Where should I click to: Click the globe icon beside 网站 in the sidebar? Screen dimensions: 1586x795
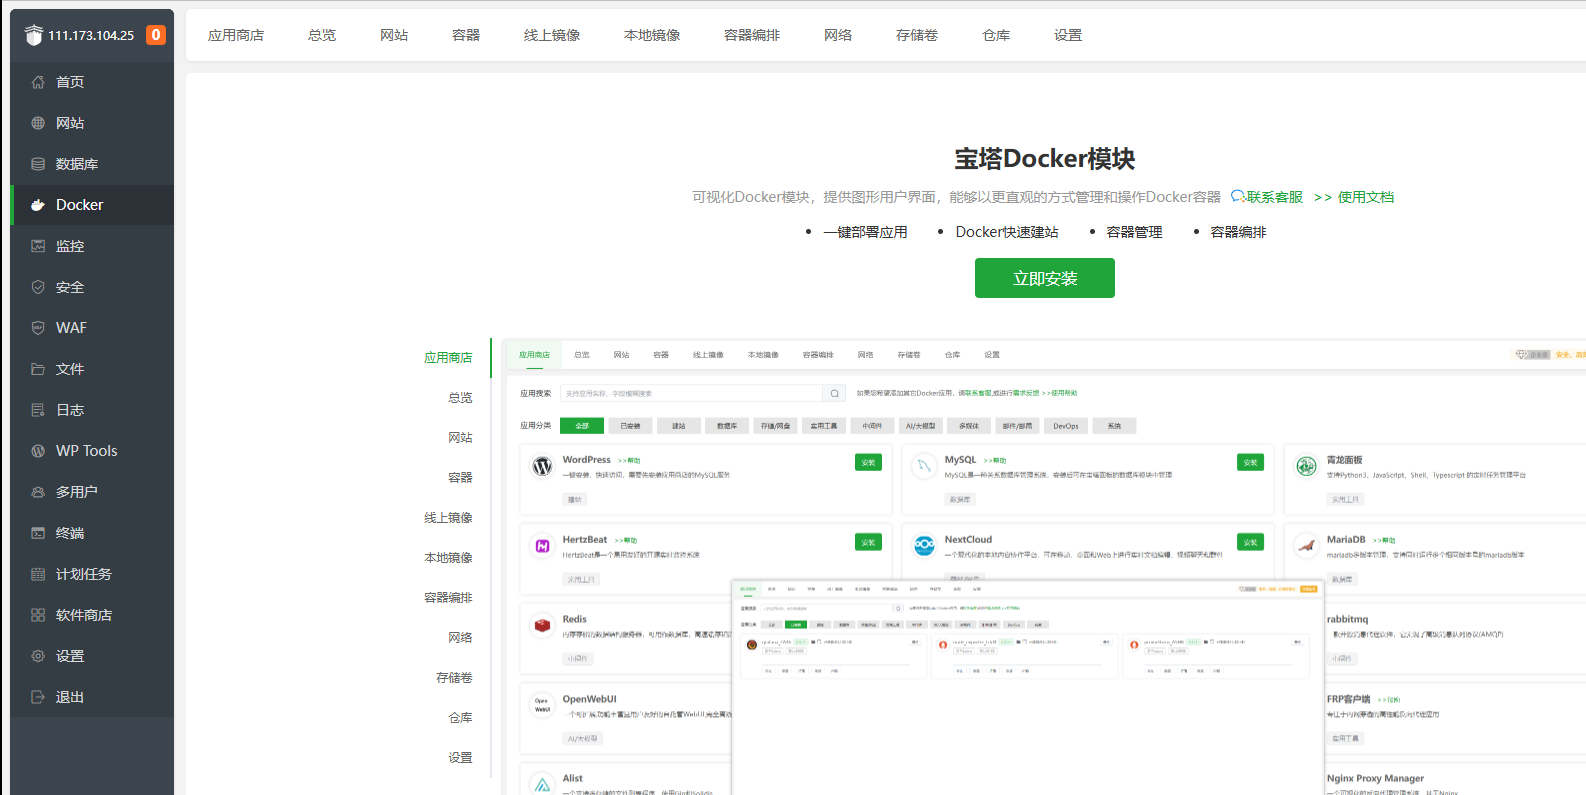[x=38, y=123]
